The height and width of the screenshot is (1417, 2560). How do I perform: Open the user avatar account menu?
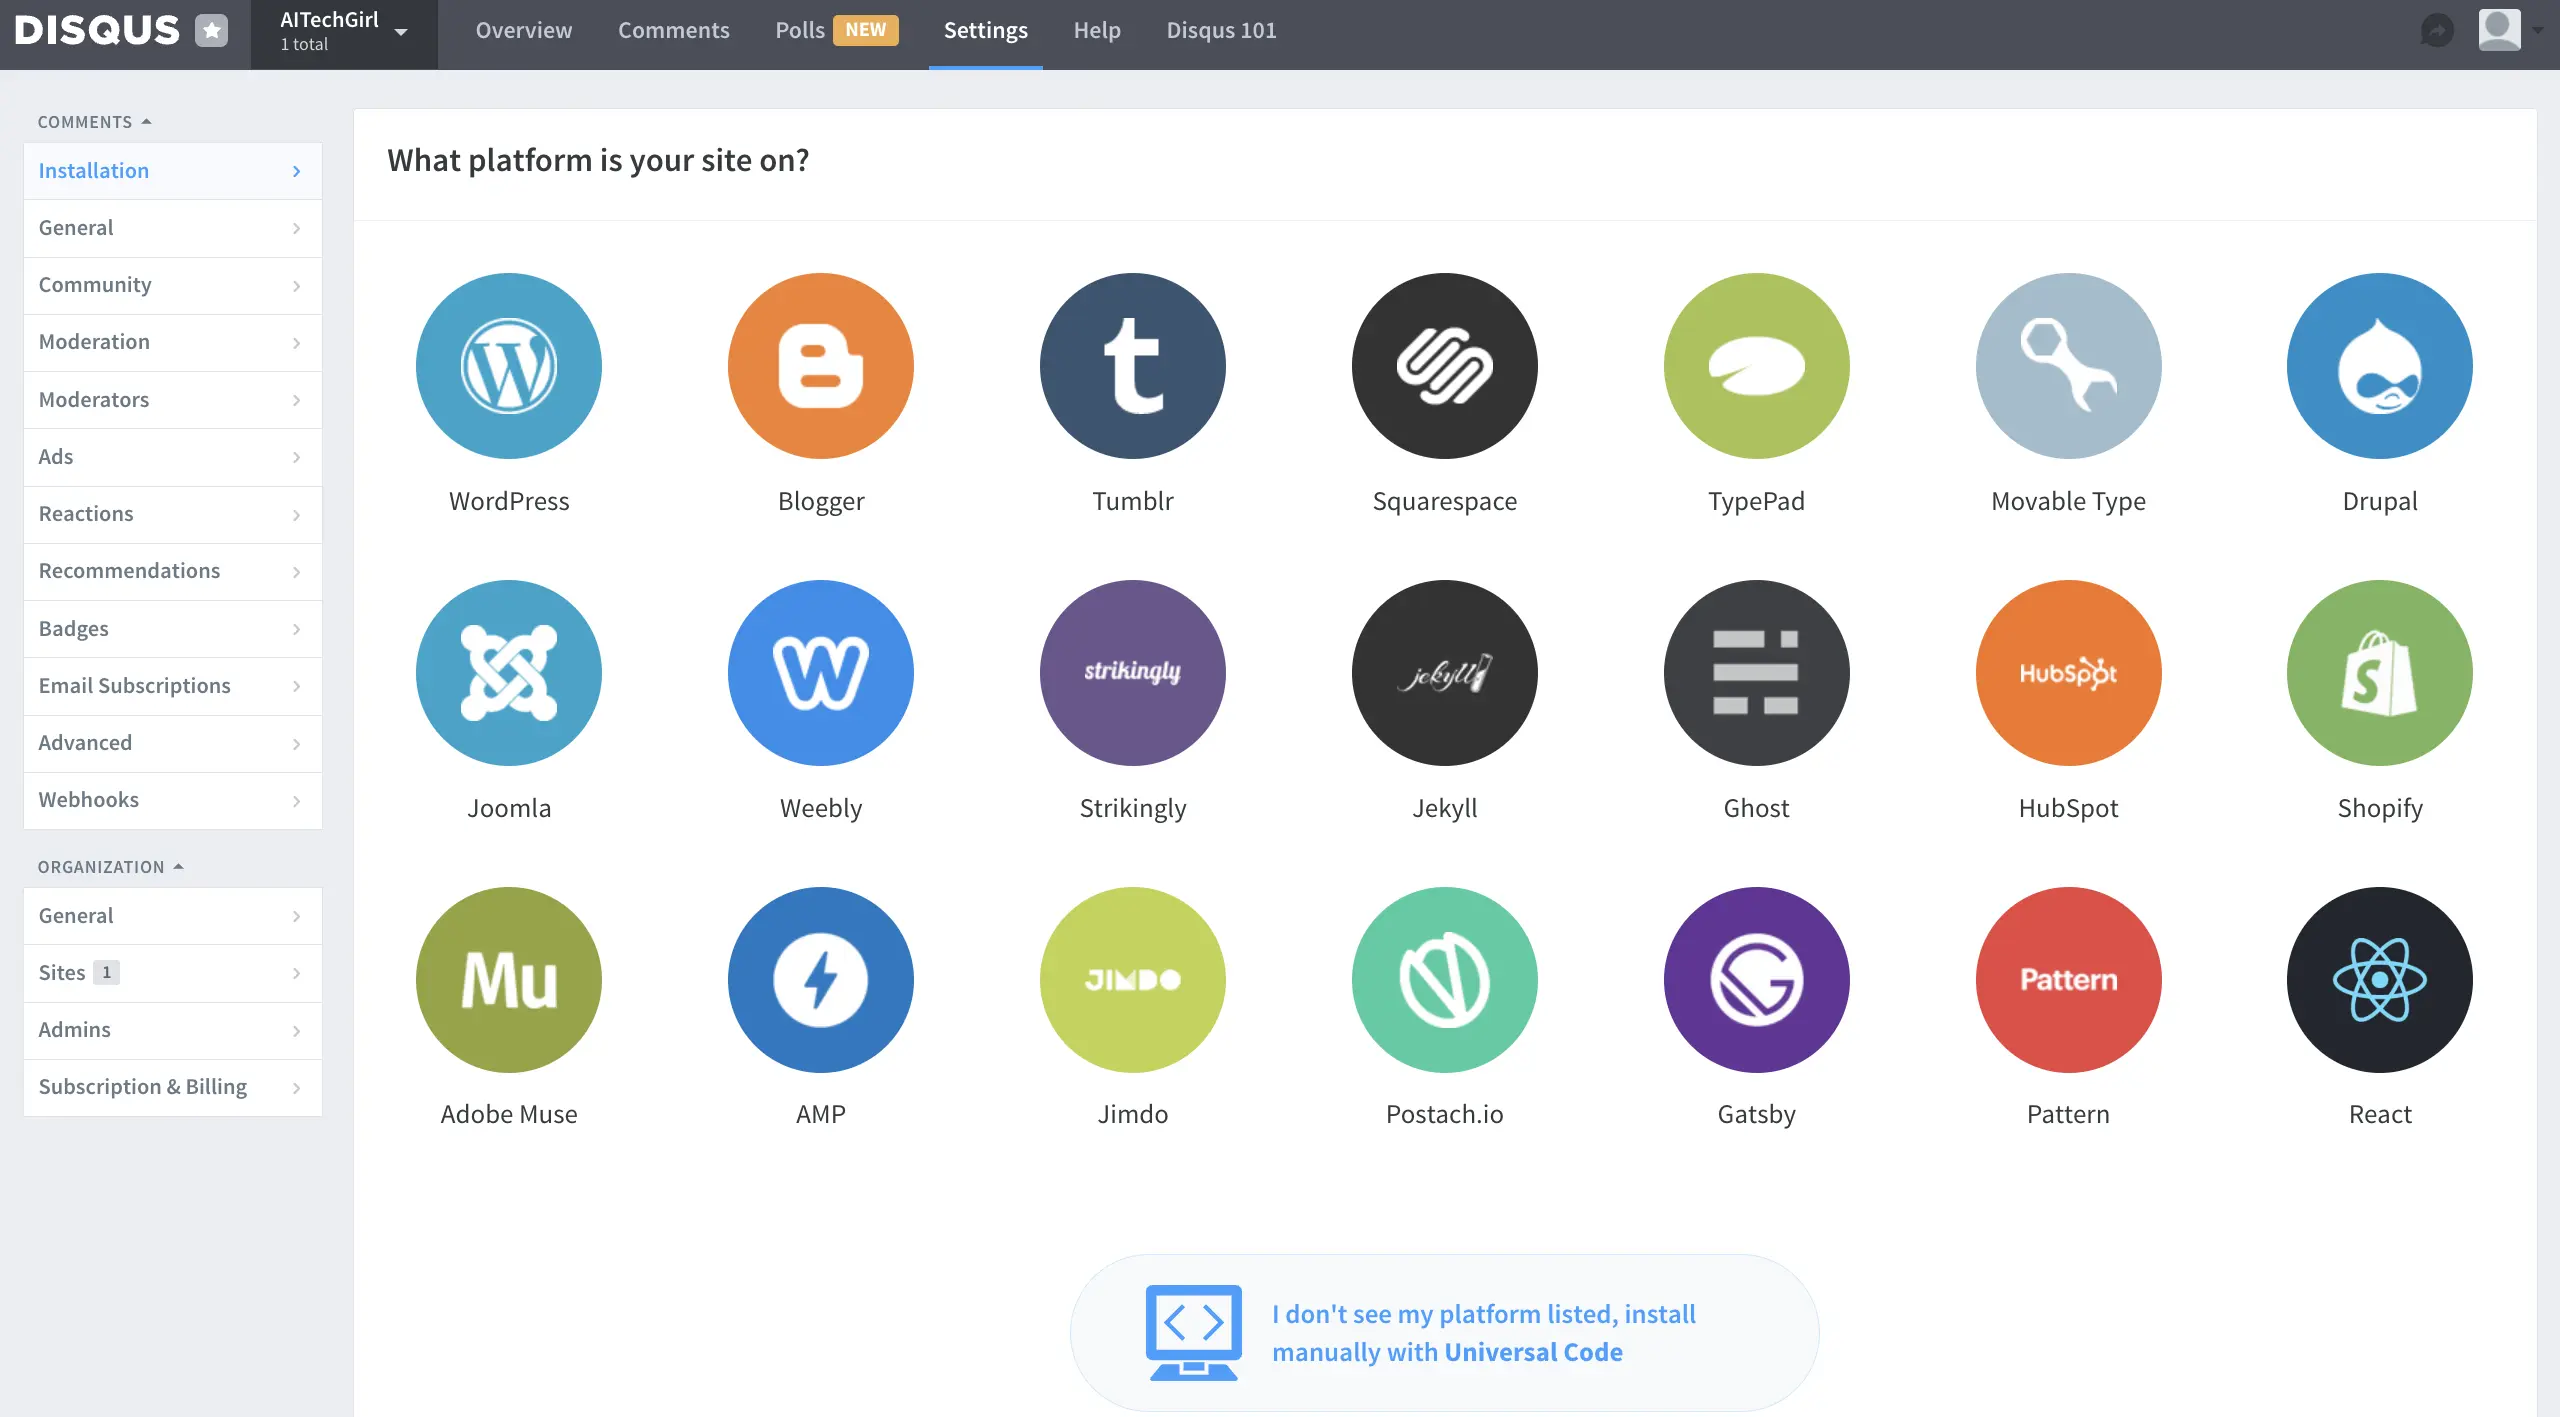pos(2510,30)
